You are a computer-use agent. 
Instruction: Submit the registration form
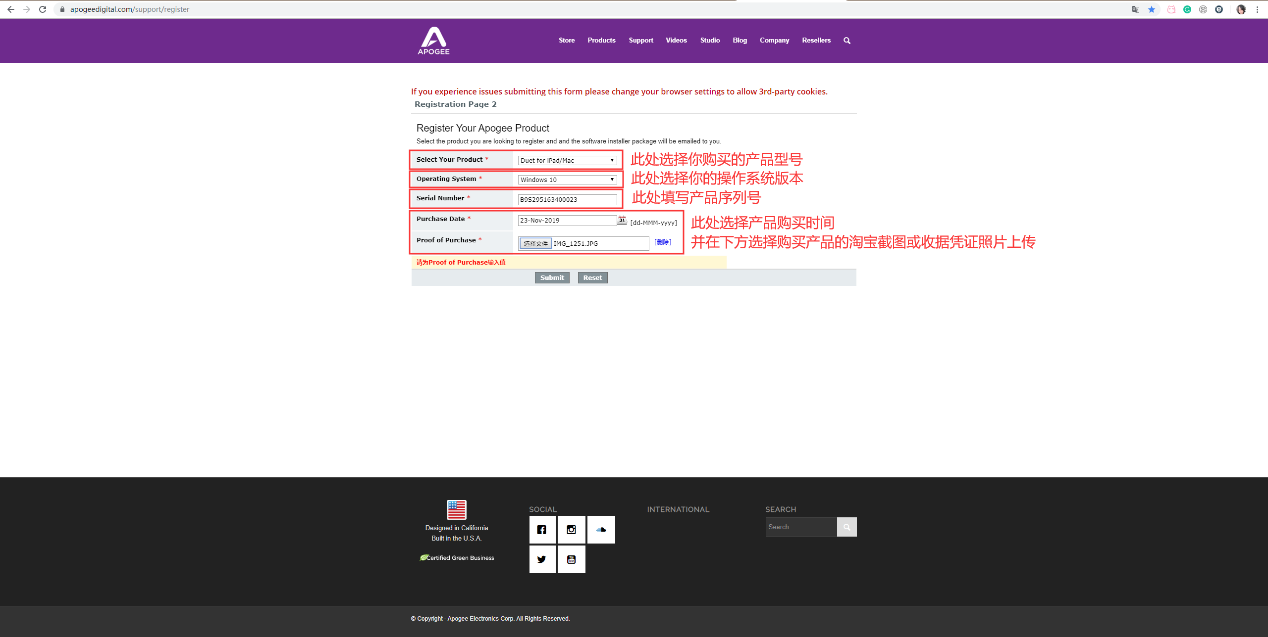552,278
